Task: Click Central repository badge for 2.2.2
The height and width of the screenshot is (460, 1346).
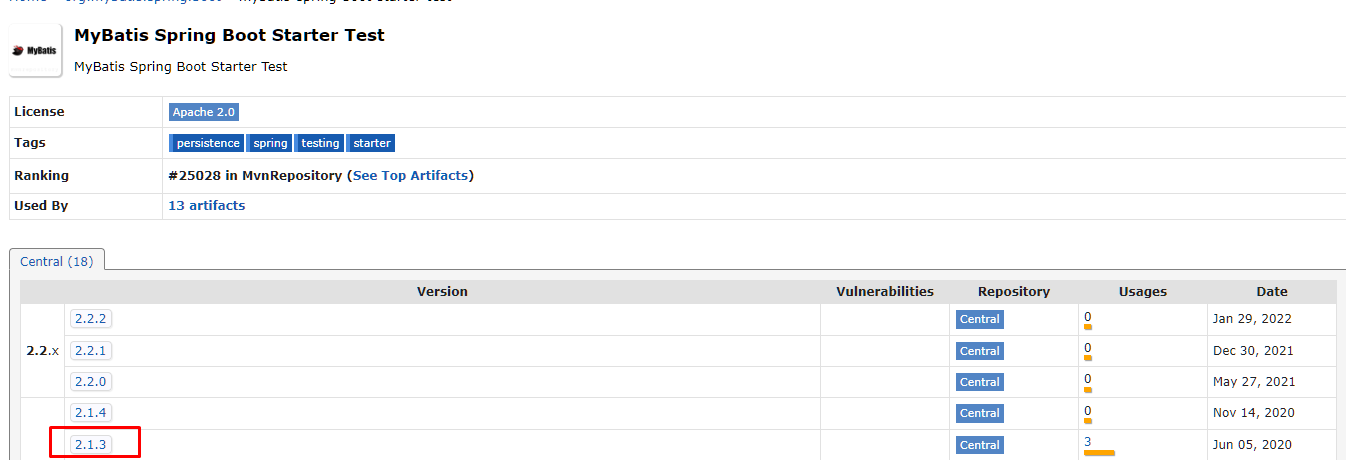Action: [979, 319]
